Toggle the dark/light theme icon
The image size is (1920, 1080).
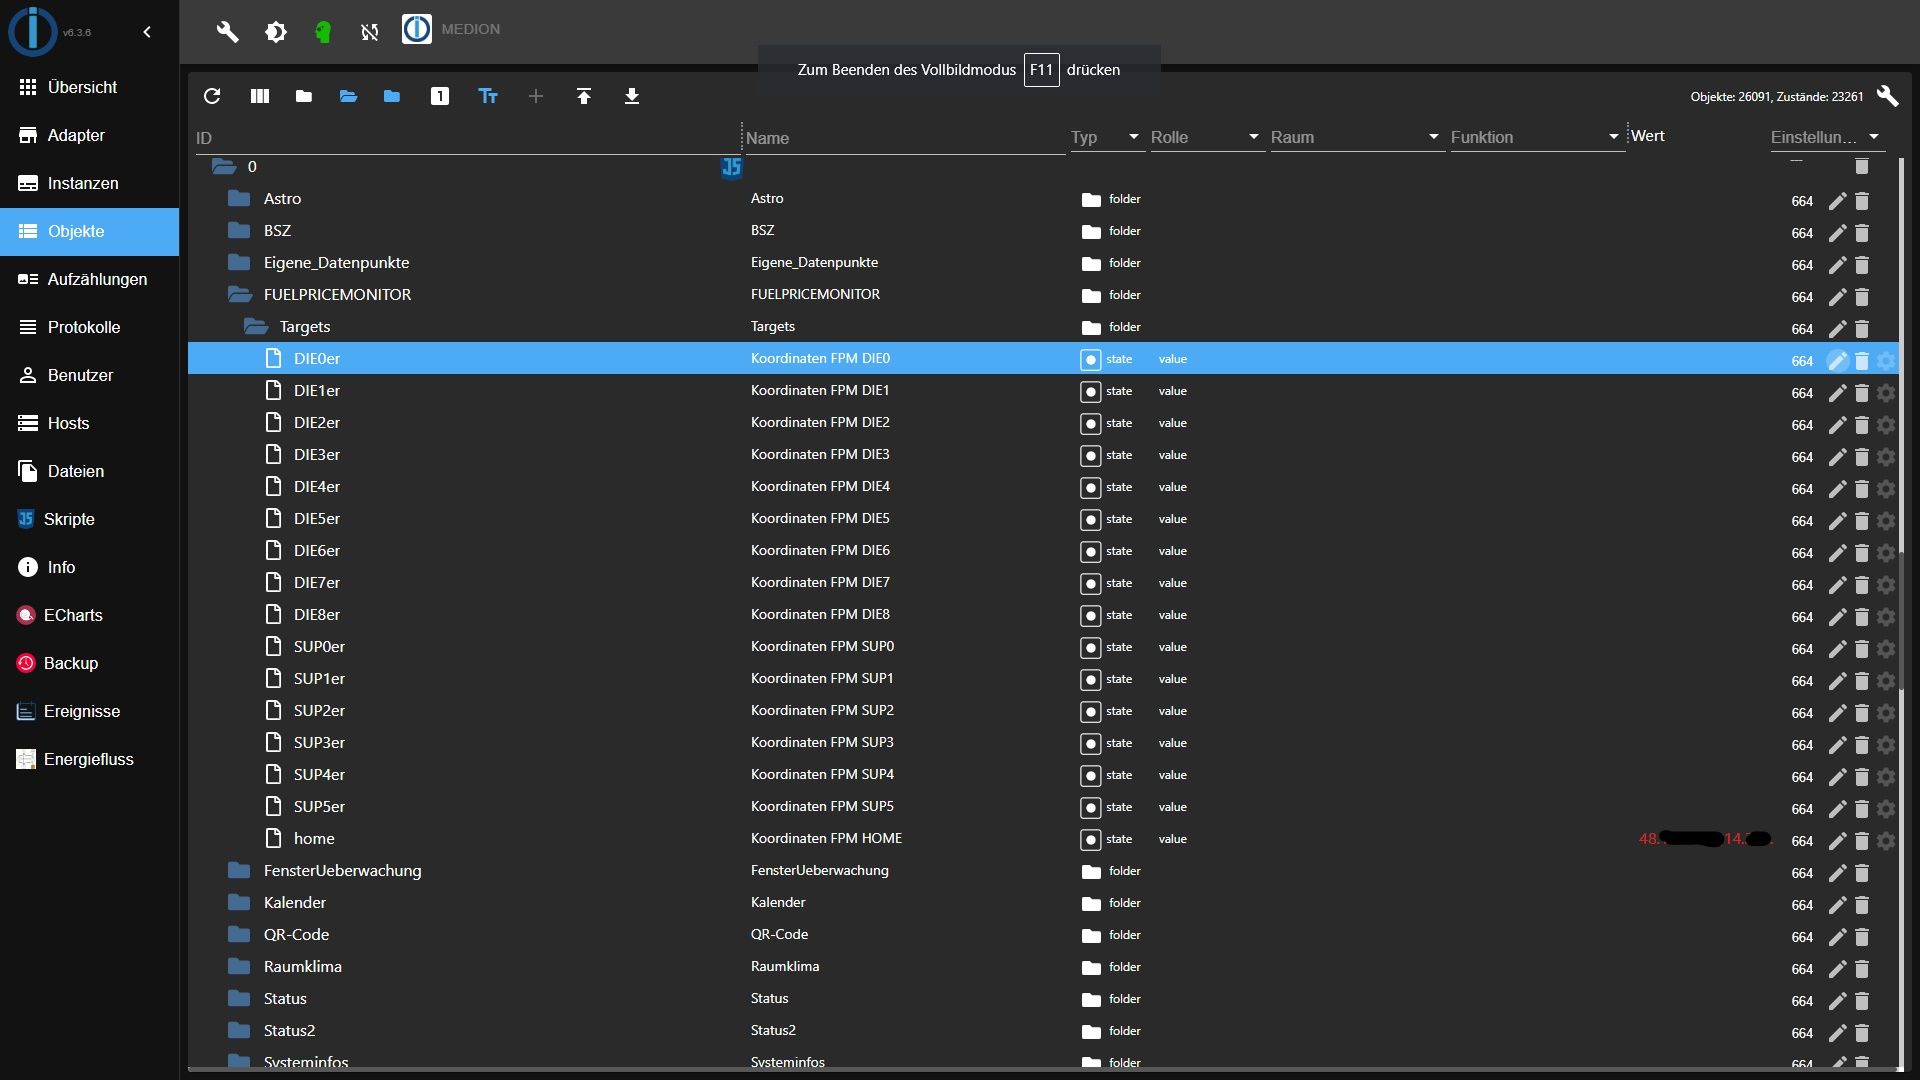click(276, 32)
